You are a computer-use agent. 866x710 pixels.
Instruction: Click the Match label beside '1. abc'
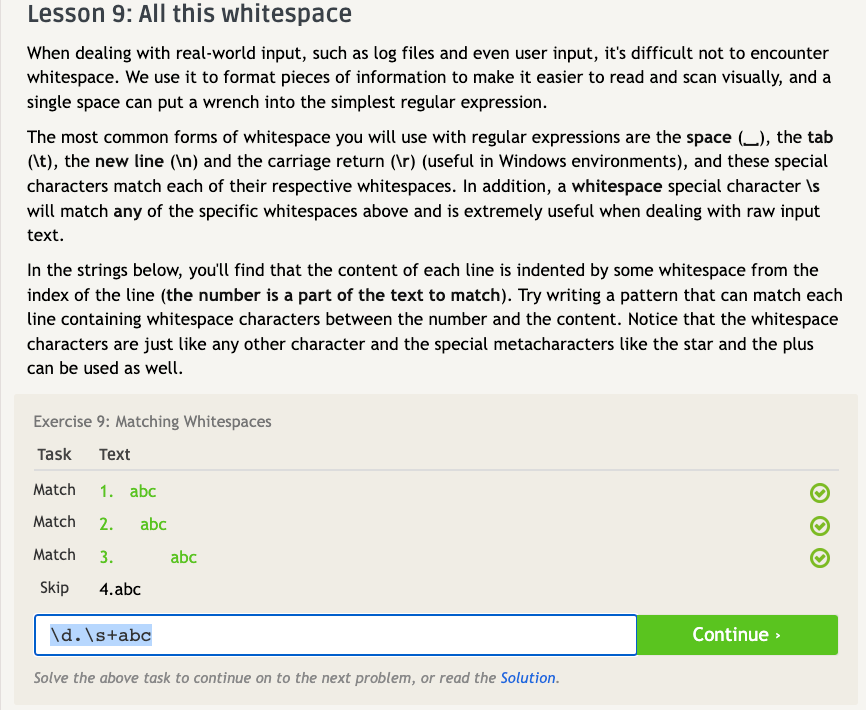pos(54,490)
